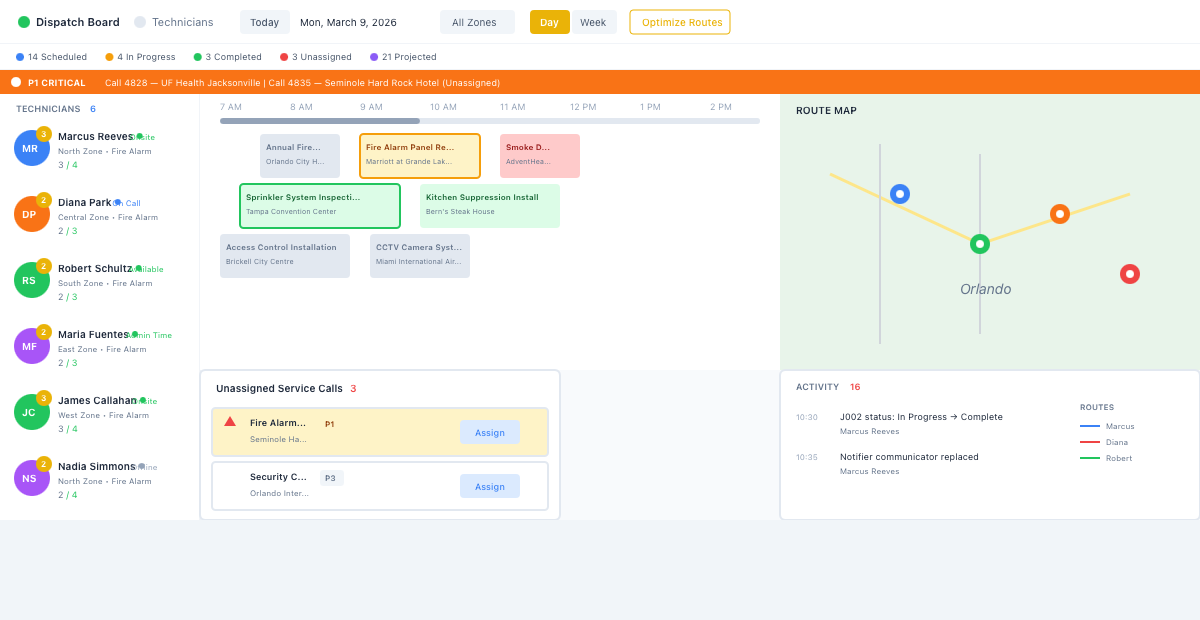Select the red unassigned pin on the route map
Image resolution: width=1200 pixels, height=620 pixels.
pyautogui.click(x=1130, y=273)
